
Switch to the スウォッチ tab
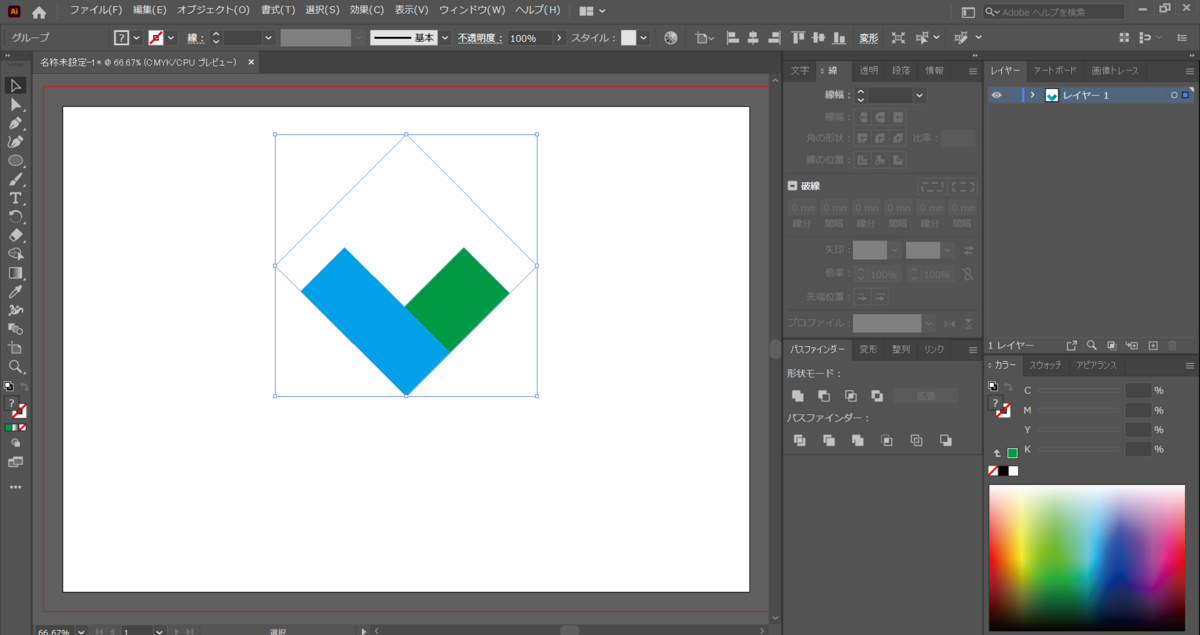pos(1045,365)
